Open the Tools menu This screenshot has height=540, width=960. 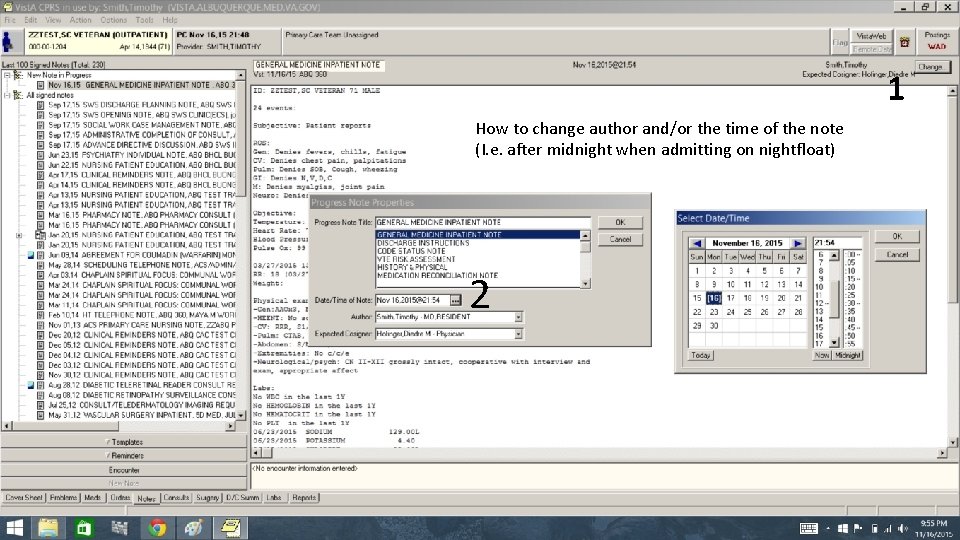144,20
